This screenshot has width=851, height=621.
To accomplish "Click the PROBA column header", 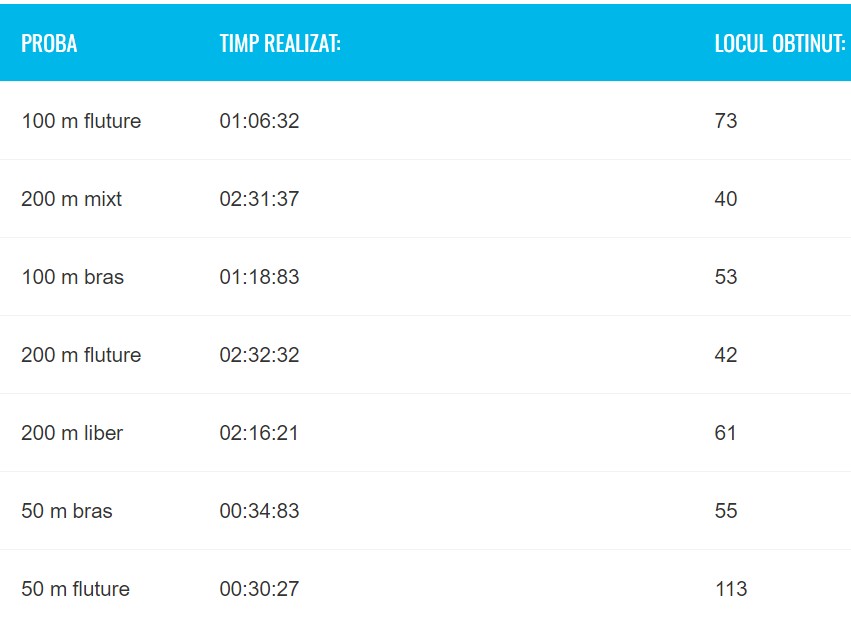I will click(49, 44).
